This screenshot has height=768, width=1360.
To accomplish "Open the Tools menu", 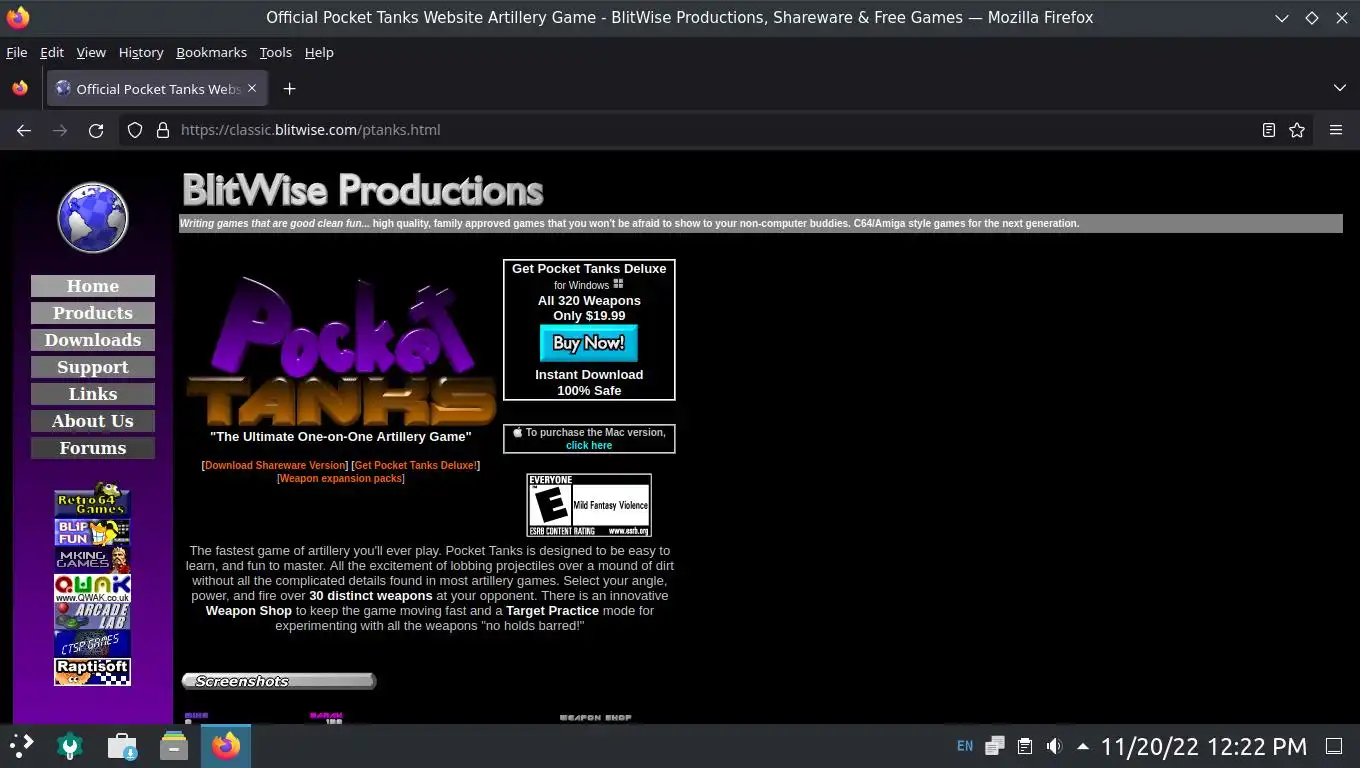I will click(275, 52).
